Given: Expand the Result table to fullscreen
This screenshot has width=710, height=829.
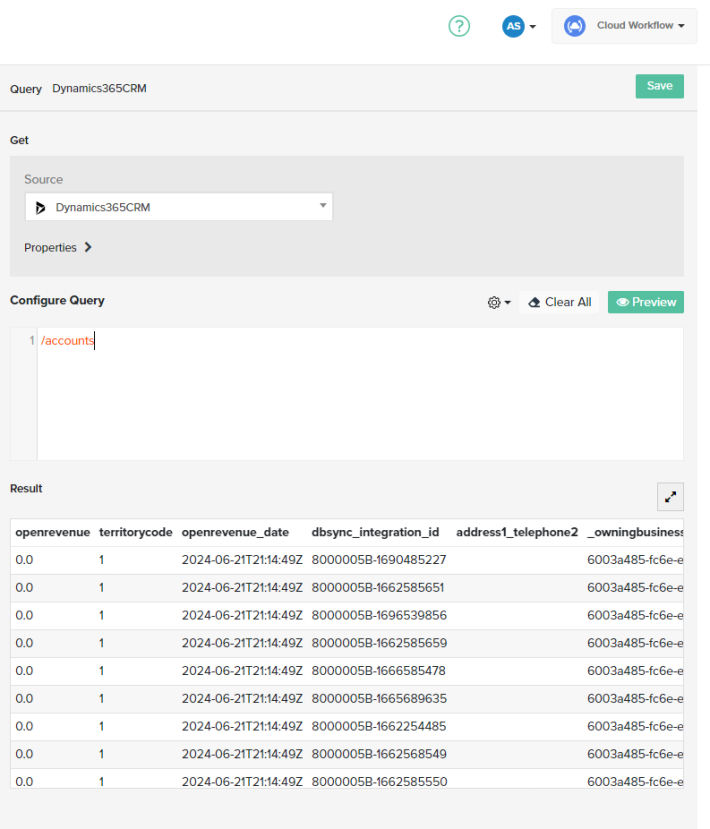Looking at the screenshot, I should 670,497.
